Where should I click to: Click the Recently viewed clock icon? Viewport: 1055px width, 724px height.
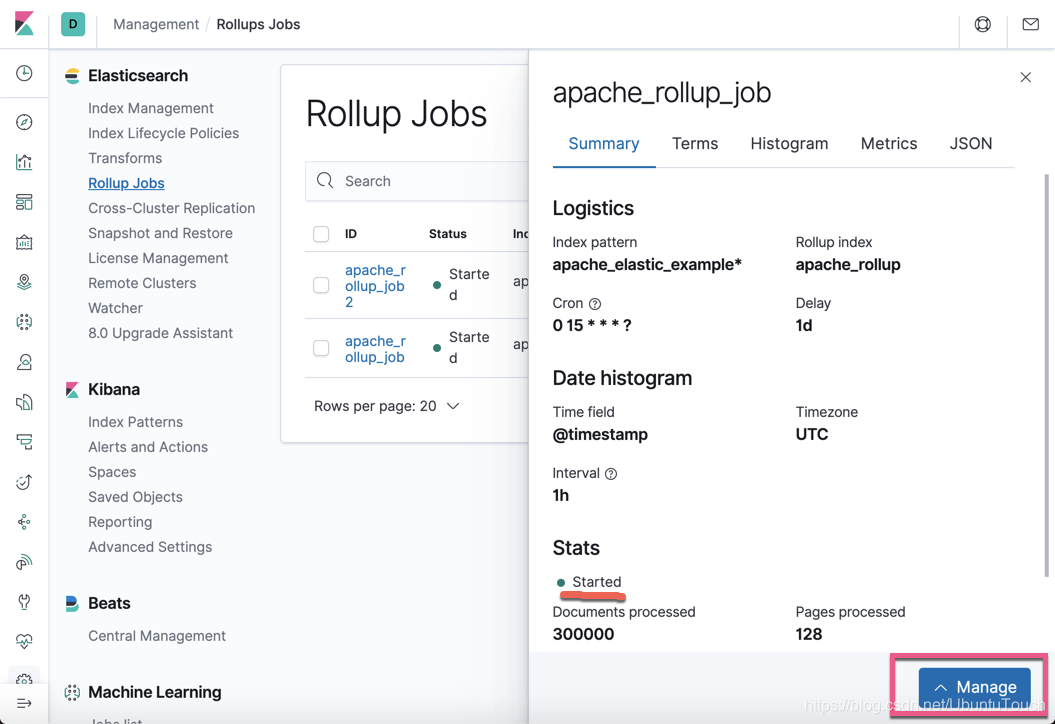tap(24, 74)
